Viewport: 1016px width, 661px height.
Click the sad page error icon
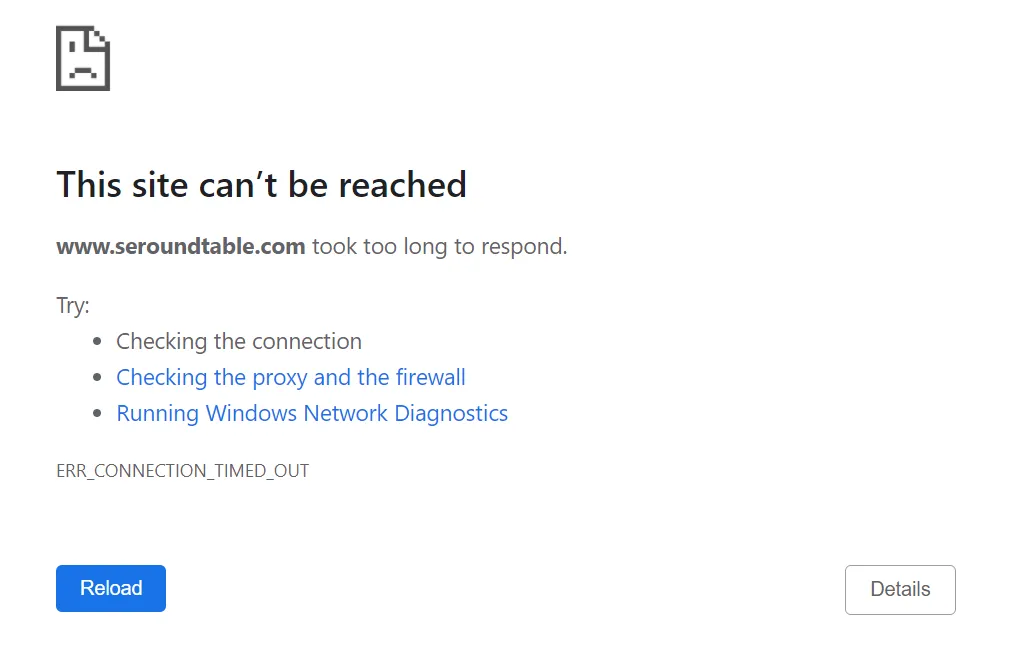(x=82, y=58)
